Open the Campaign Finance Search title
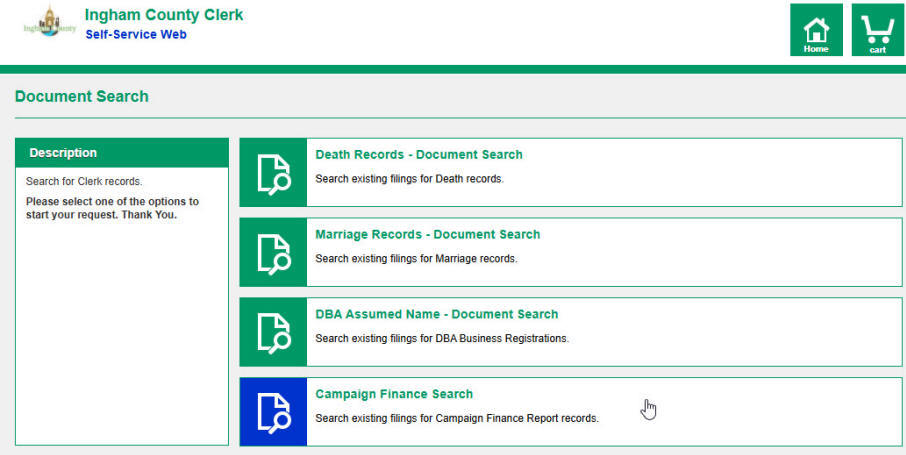Screen dimensions: 906x455 (394, 395)
